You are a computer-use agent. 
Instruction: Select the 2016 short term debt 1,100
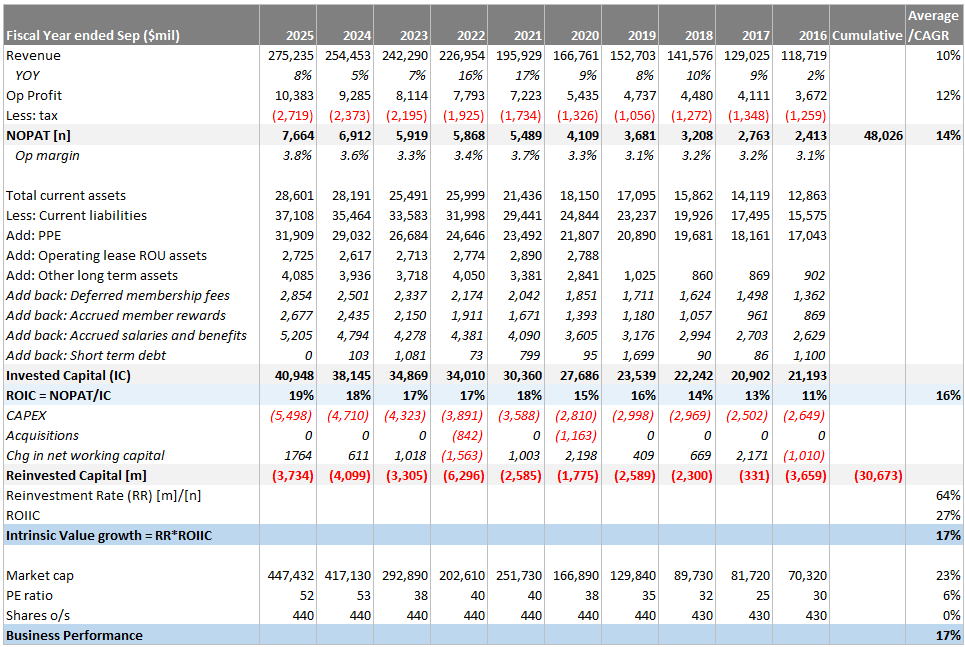click(x=810, y=355)
